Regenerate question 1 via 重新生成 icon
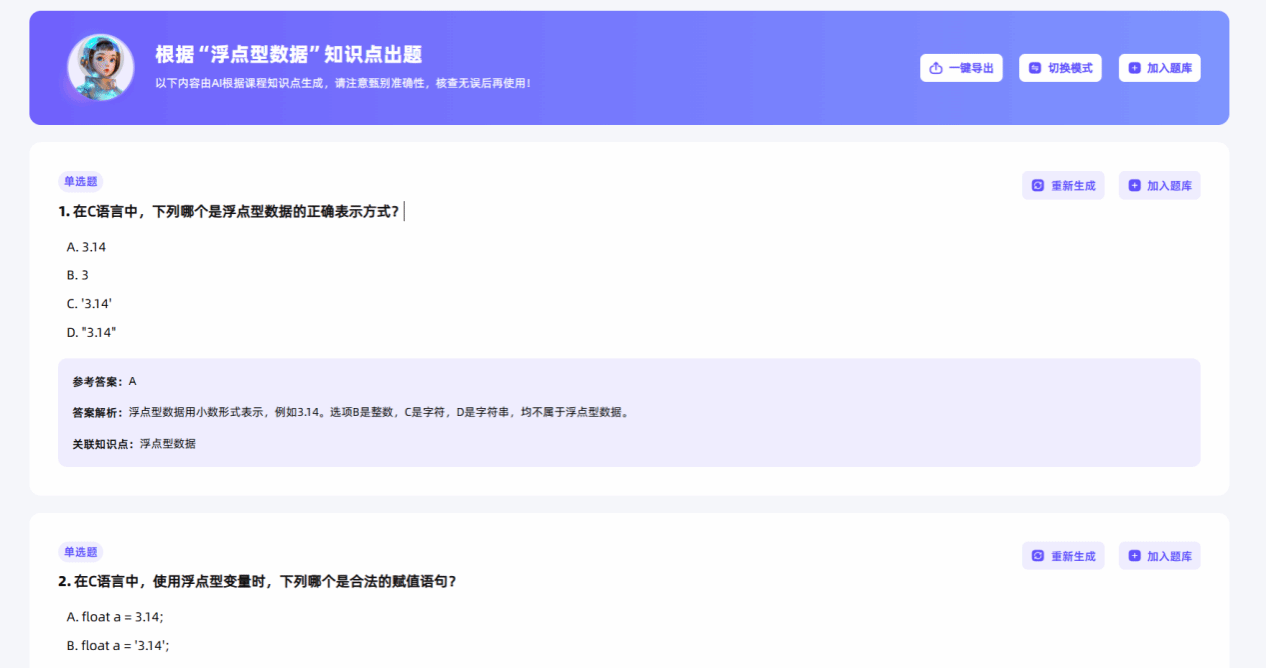The image size is (1266, 668). [x=1038, y=186]
